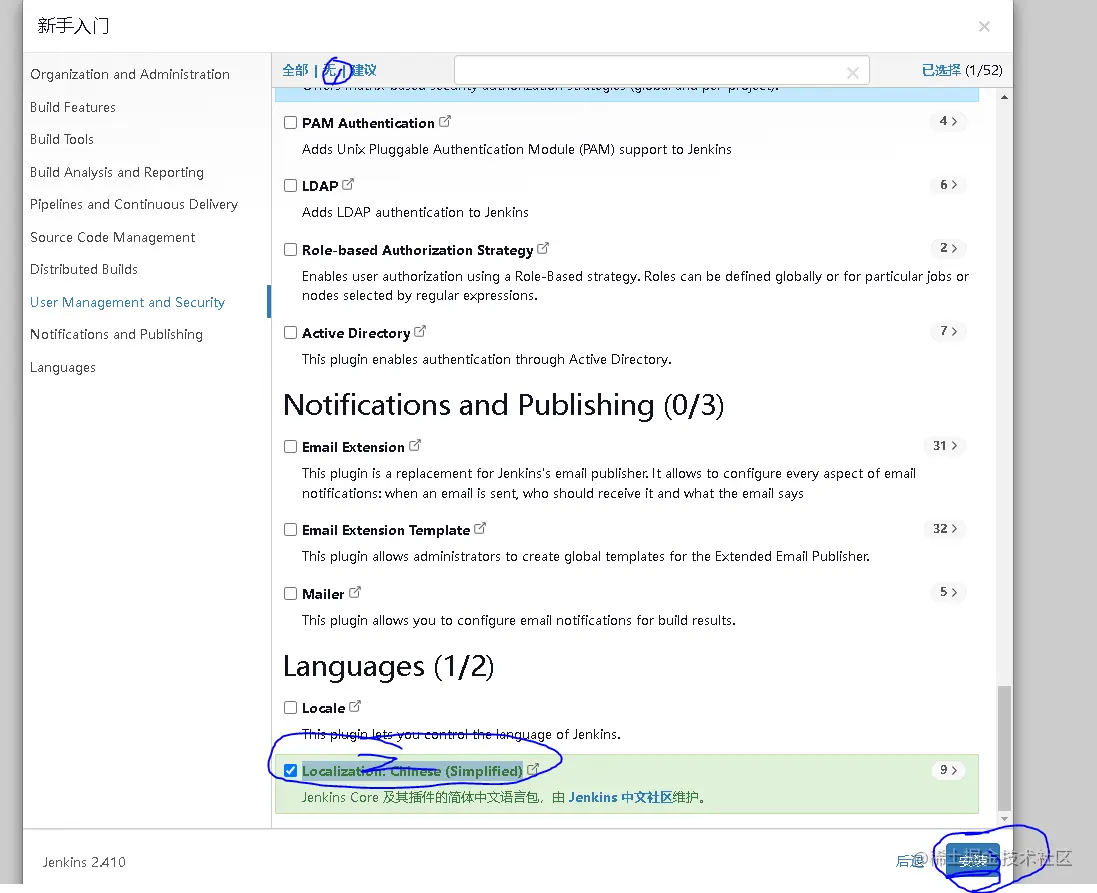Open Source Code Management category
The height and width of the screenshot is (893, 1097).
tap(113, 237)
